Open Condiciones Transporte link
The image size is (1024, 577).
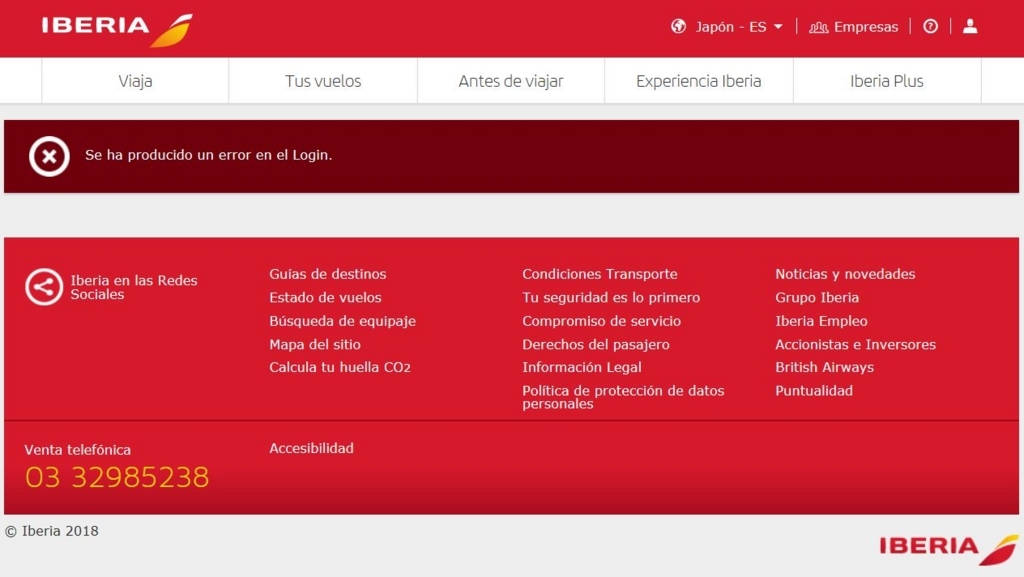600,274
